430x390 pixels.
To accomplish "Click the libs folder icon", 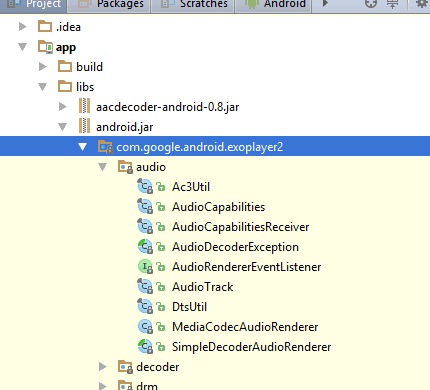I will [x=65, y=87].
